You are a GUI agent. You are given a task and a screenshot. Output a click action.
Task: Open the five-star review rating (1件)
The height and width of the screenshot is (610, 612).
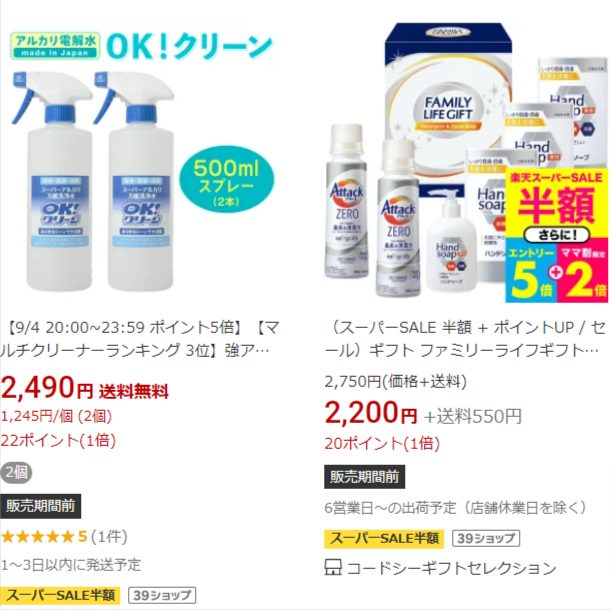[x=64, y=537]
